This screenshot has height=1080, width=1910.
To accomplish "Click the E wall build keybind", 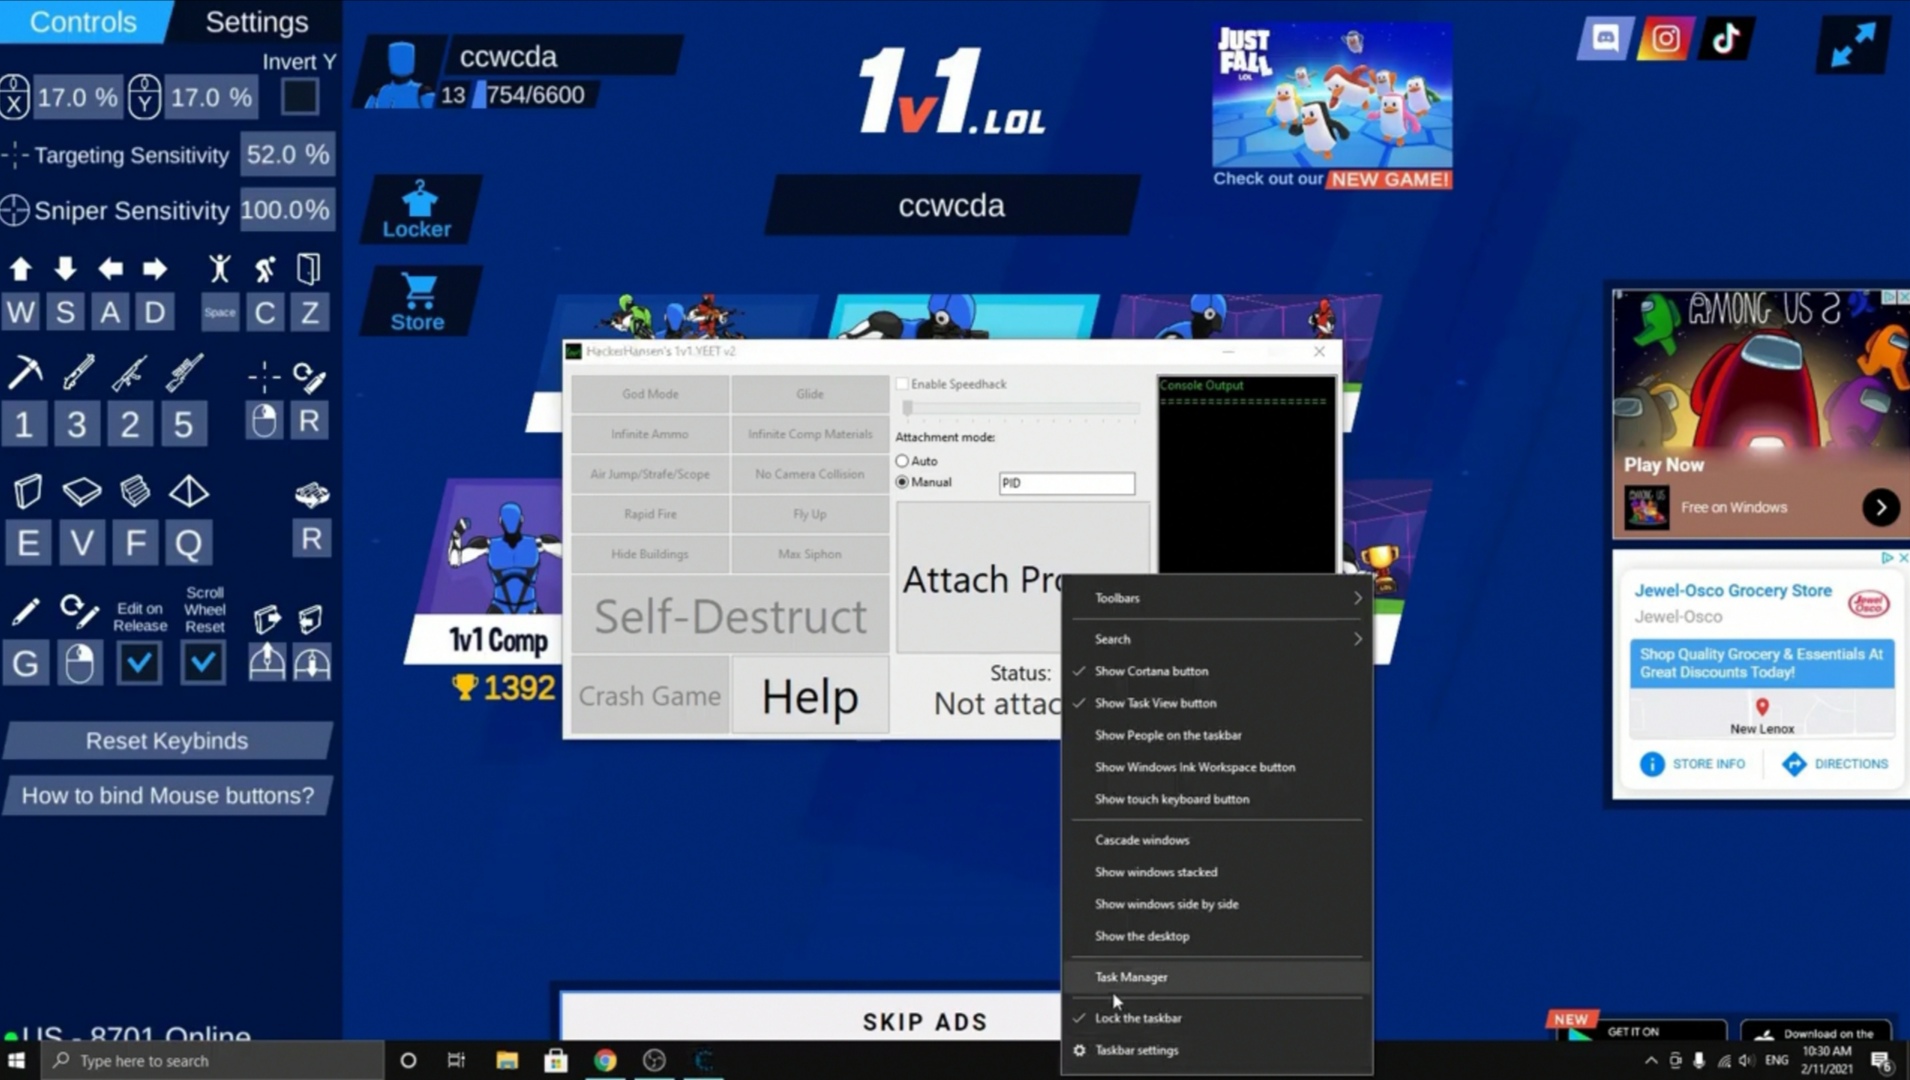I will pos(28,543).
